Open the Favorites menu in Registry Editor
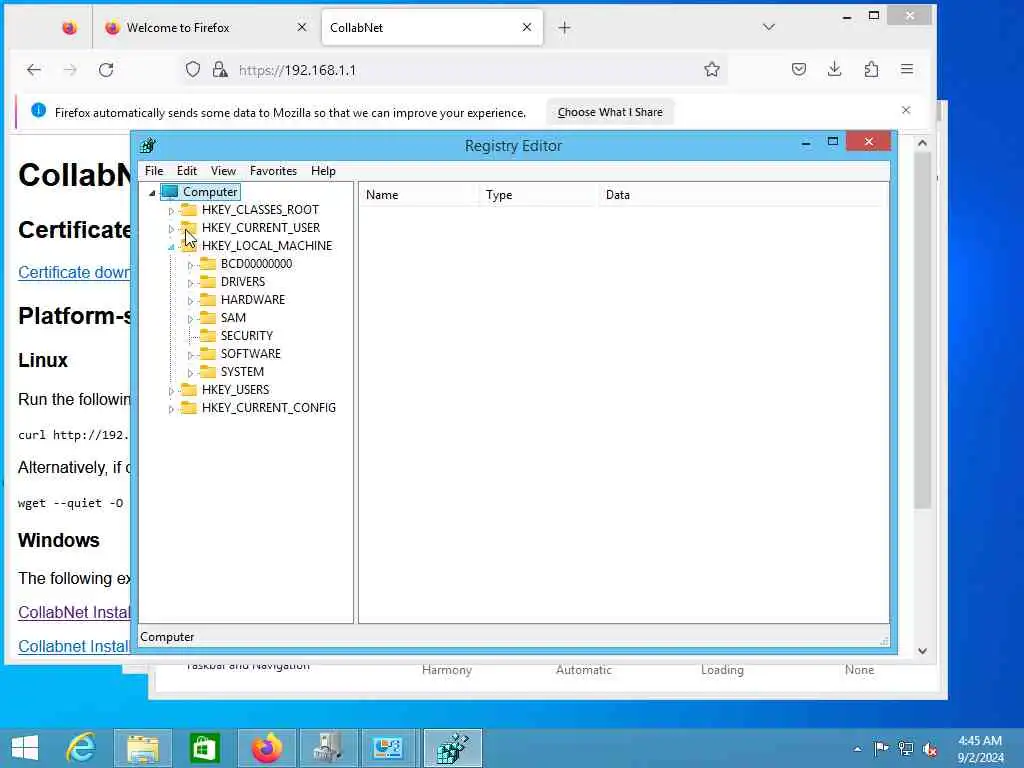Screen dimensions: 1024x768 [273, 171]
